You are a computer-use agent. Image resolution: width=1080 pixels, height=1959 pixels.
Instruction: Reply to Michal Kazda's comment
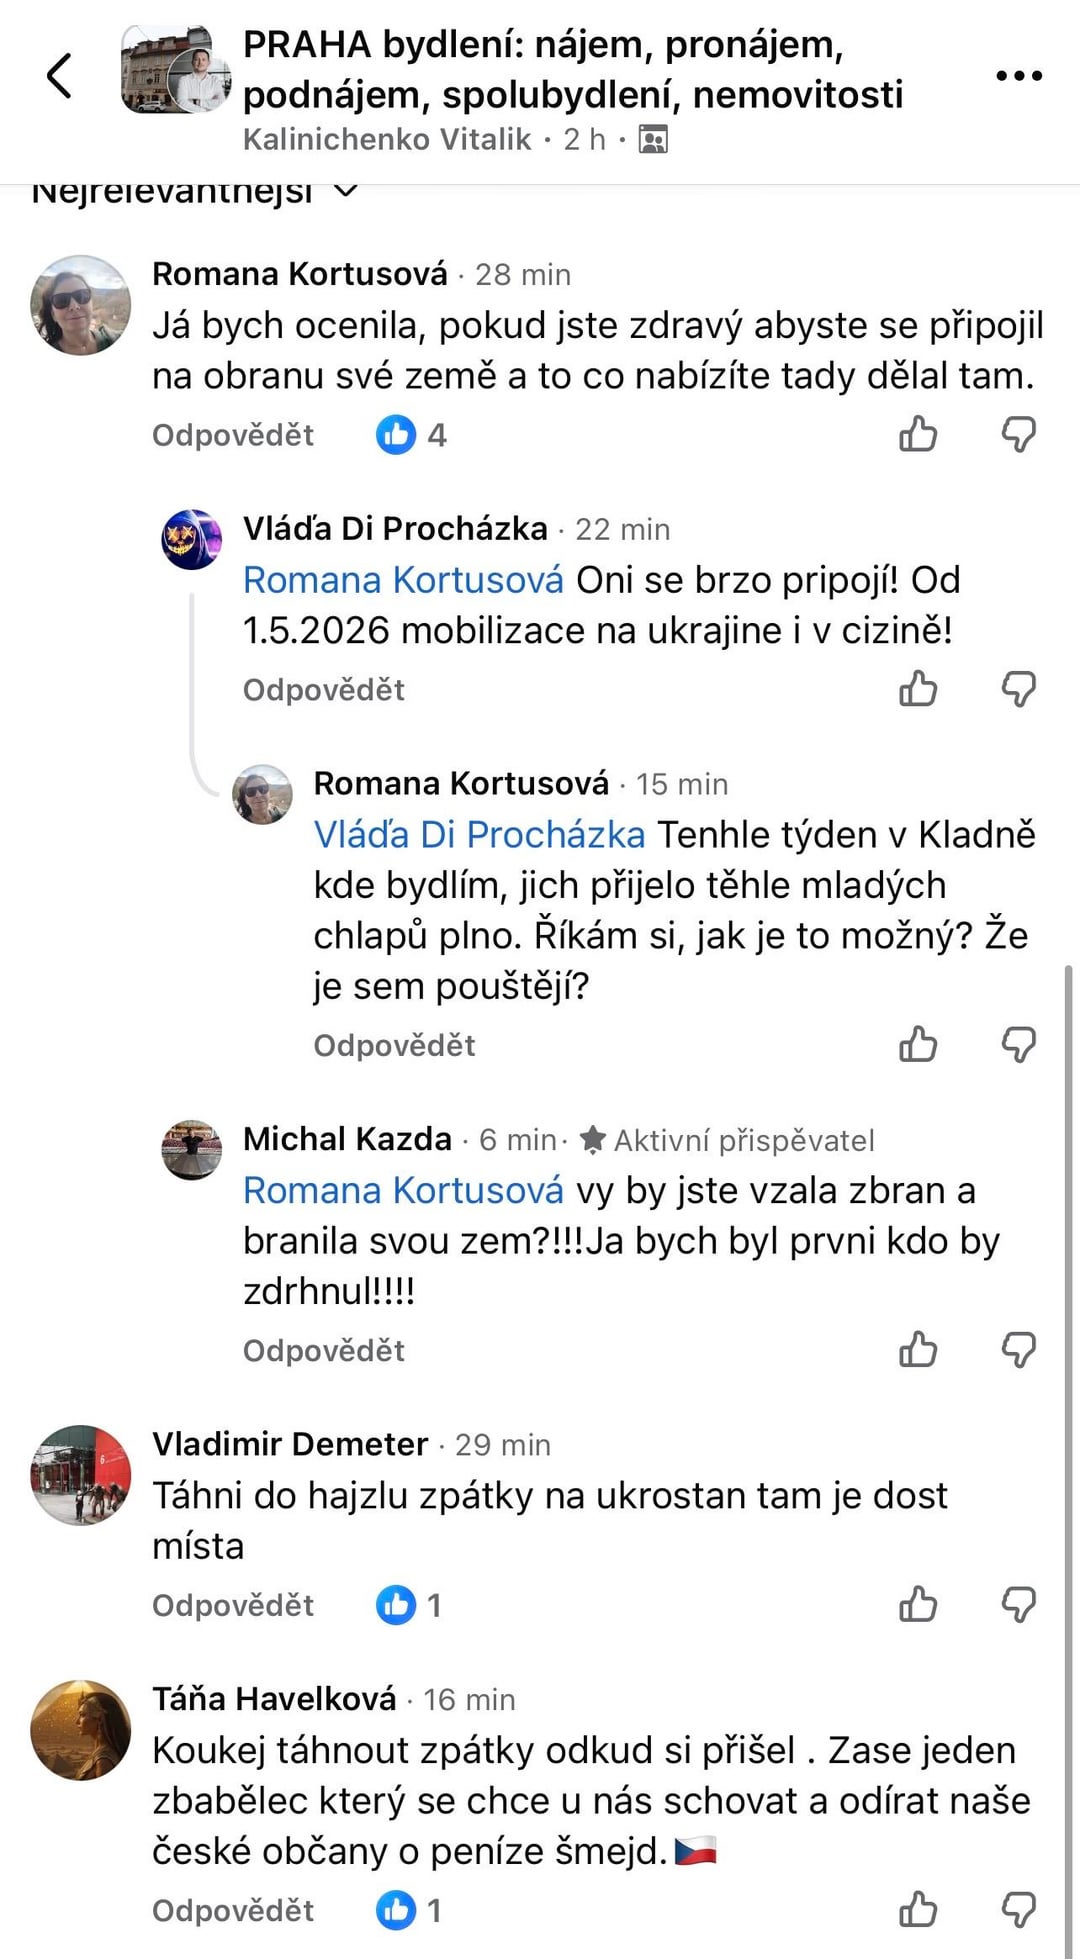pyautogui.click(x=323, y=1351)
